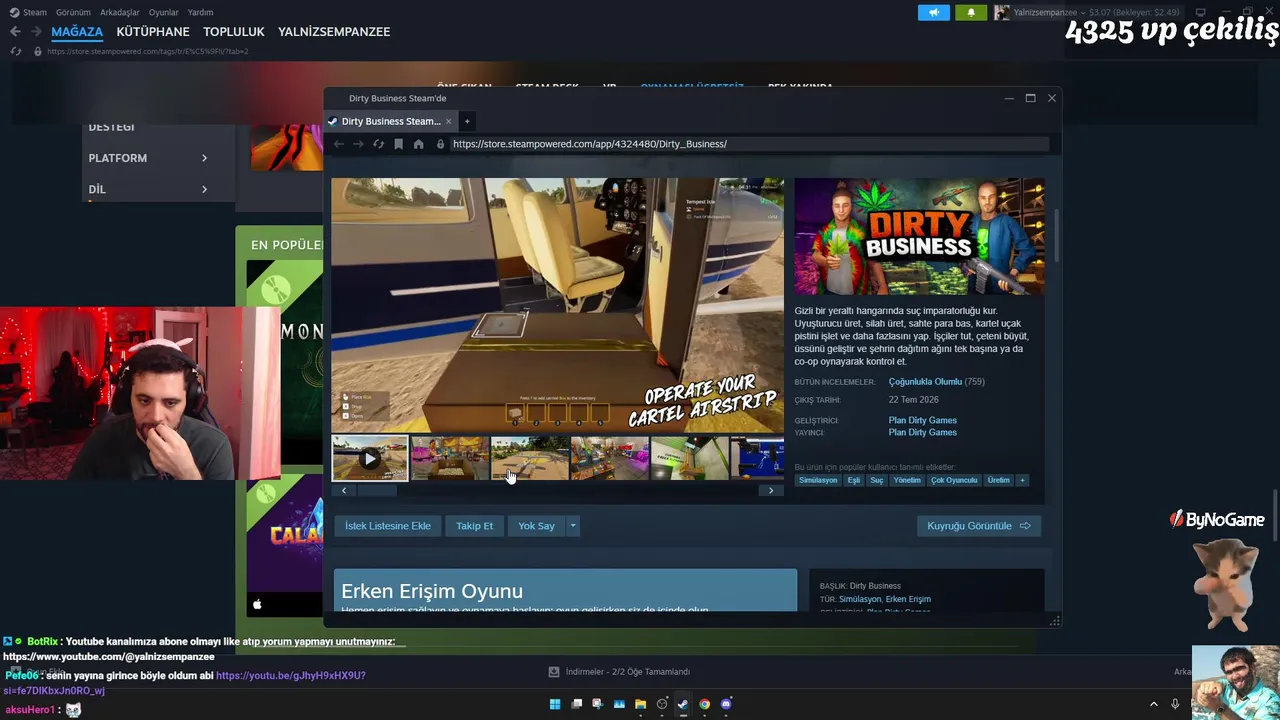Click the microphone tray icon
This screenshot has height=720, width=1280.
[x=1175, y=704]
